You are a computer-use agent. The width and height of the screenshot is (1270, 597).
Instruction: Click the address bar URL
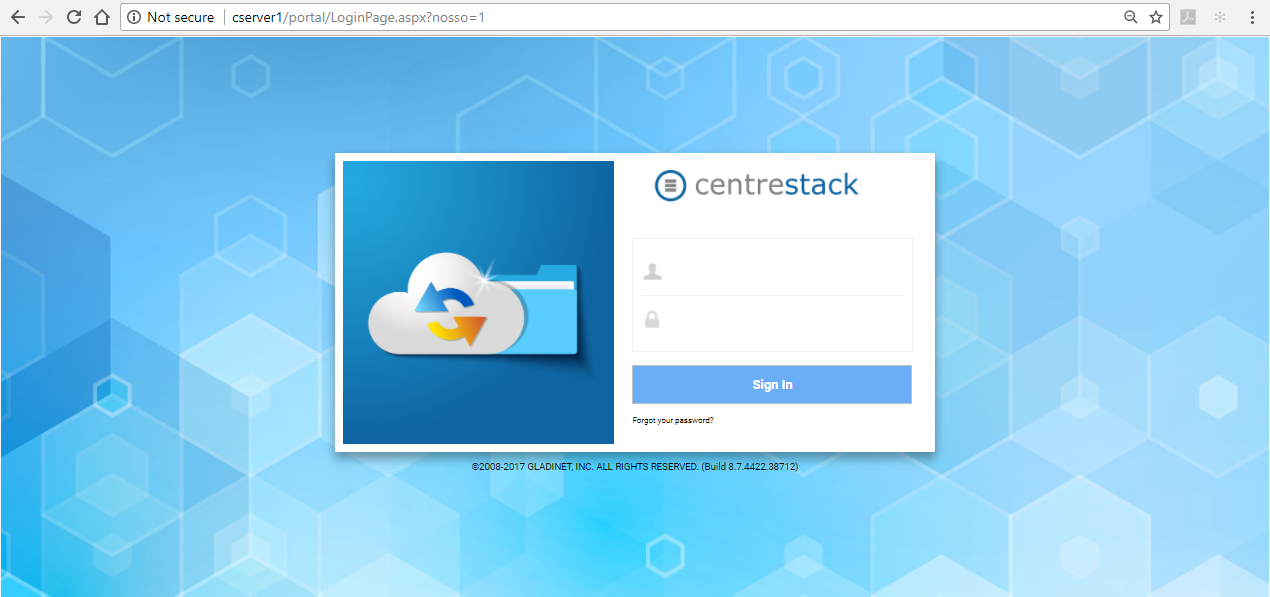click(x=358, y=17)
